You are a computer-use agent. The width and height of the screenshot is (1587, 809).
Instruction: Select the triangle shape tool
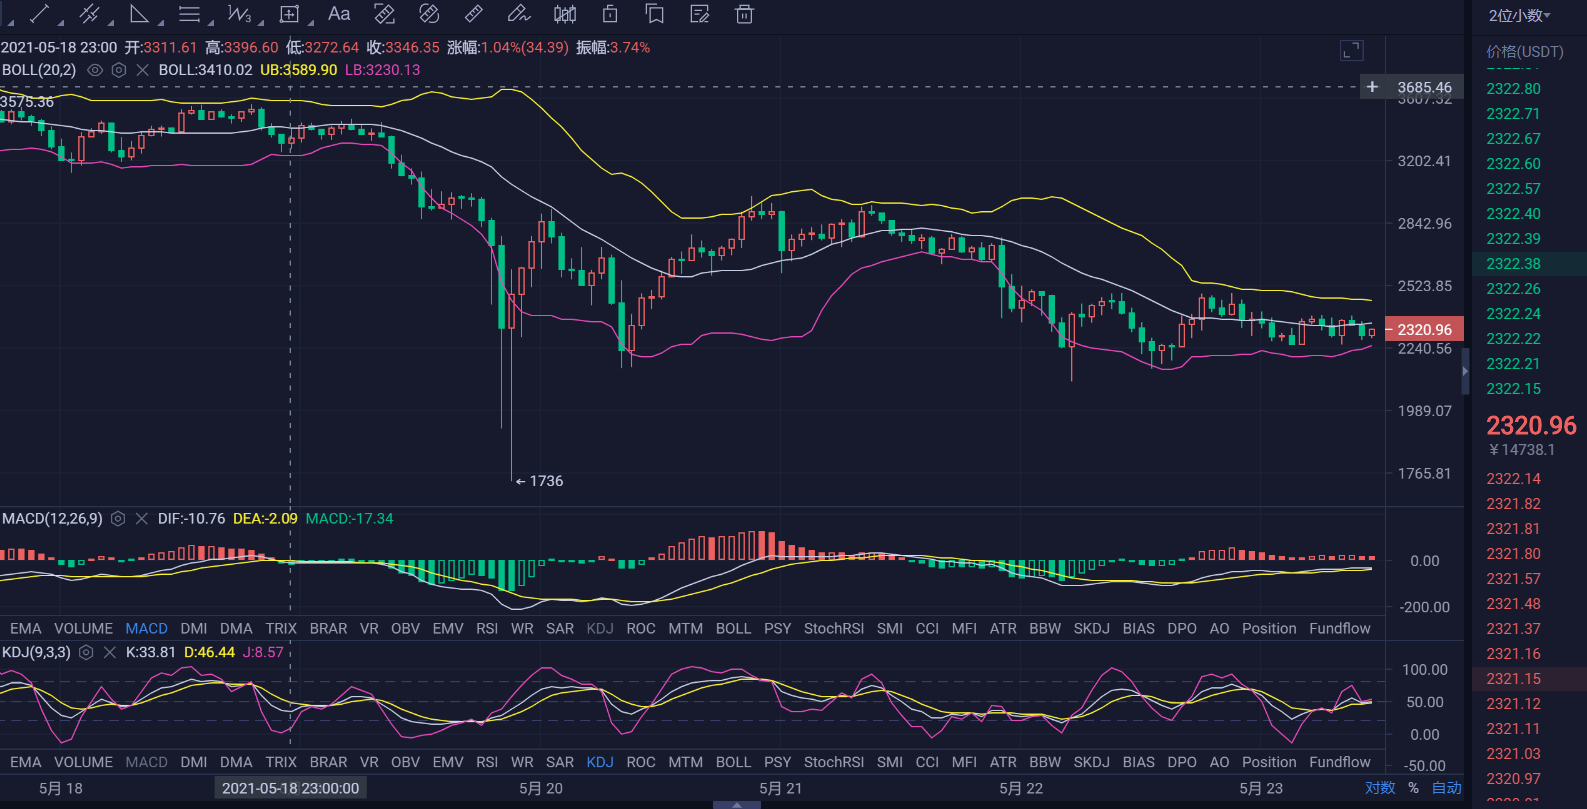(x=139, y=14)
